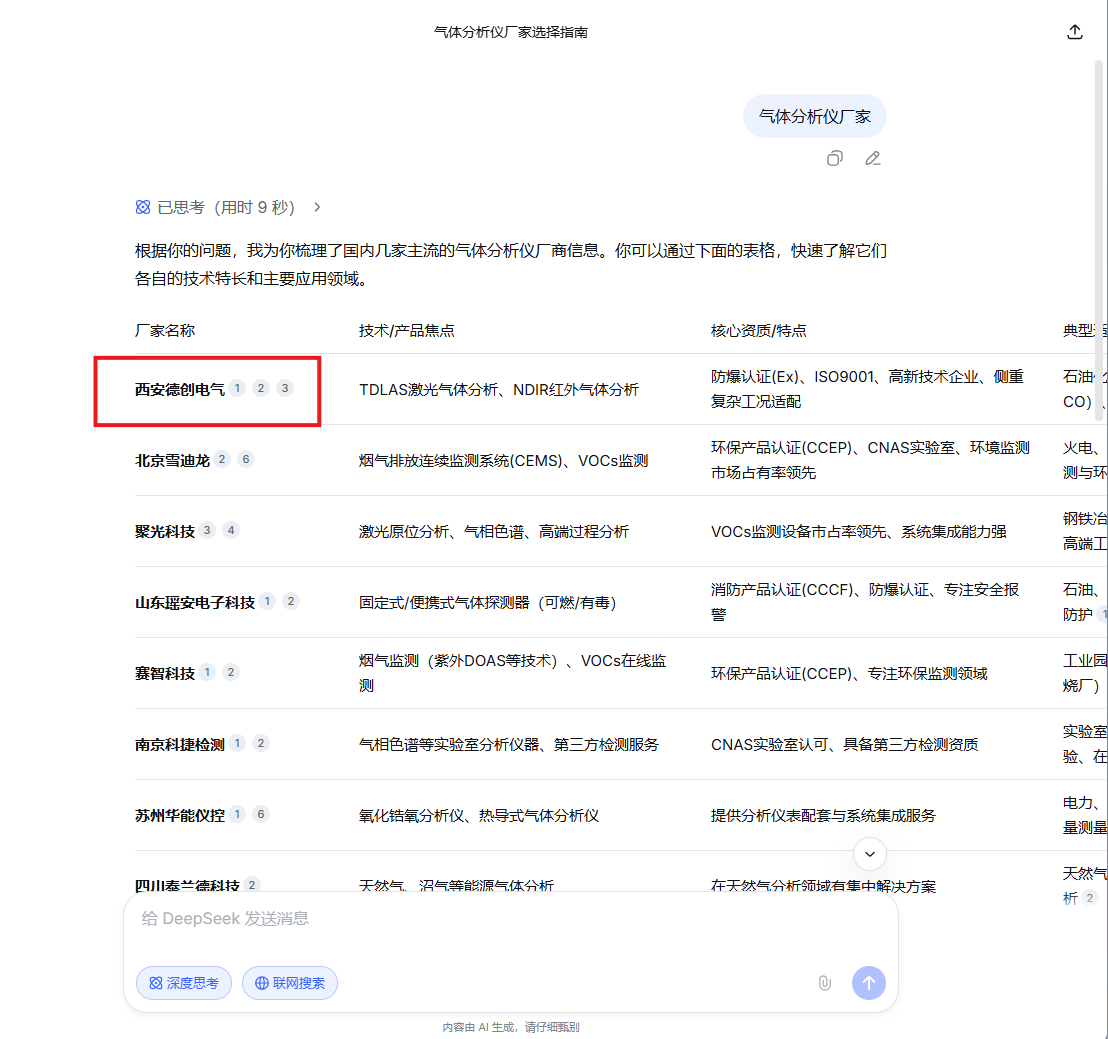
Task: Click the paperclip attach file icon
Action: click(824, 983)
